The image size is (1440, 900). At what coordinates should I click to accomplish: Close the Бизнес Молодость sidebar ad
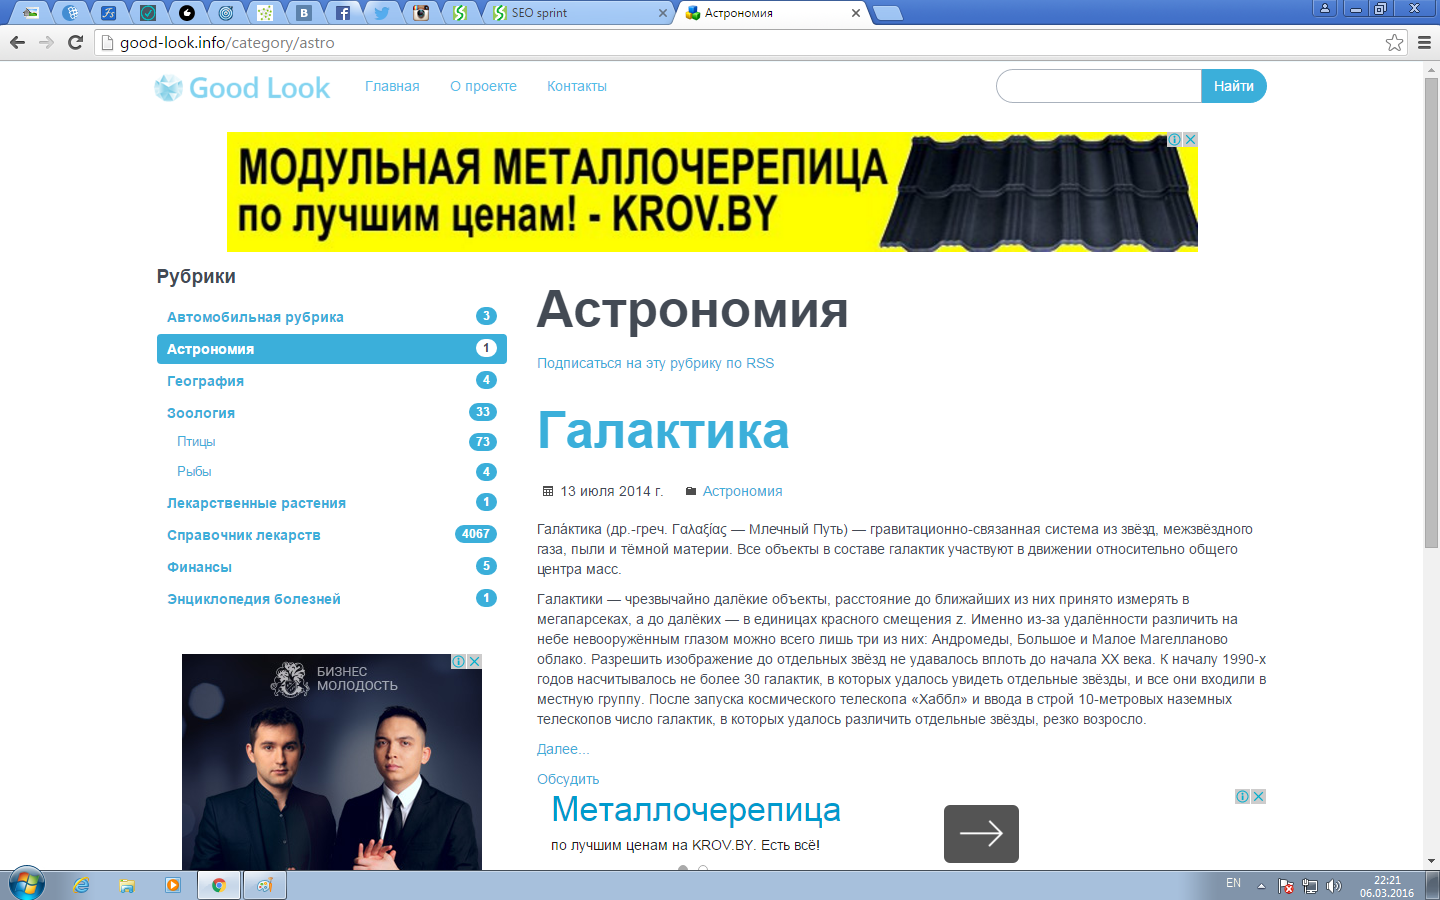pyautogui.click(x=475, y=661)
